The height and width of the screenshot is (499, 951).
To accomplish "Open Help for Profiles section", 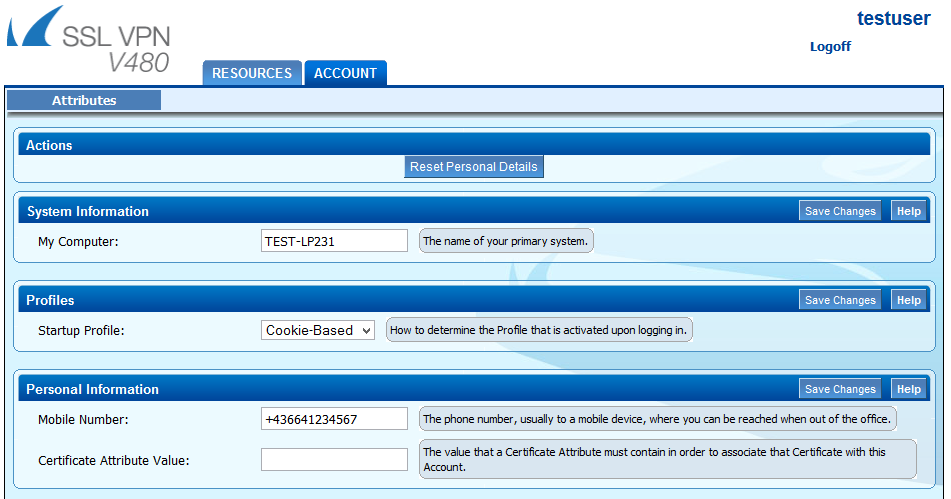I will click(x=909, y=300).
